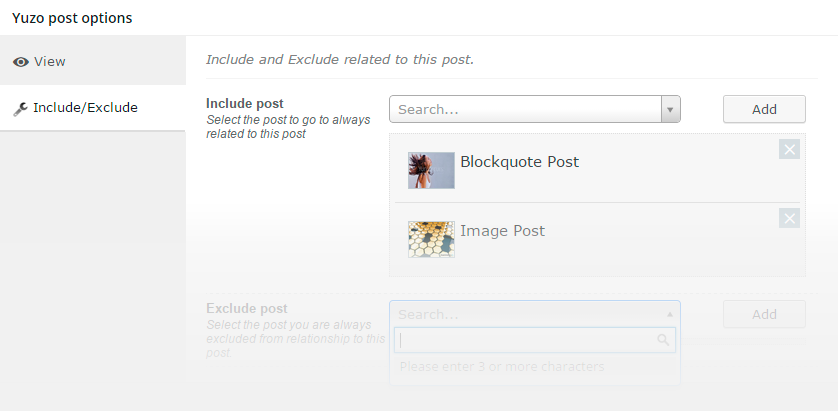Click the wrench icon beside Include/Exclude
Viewport: 838px width, 411px height.
point(20,108)
